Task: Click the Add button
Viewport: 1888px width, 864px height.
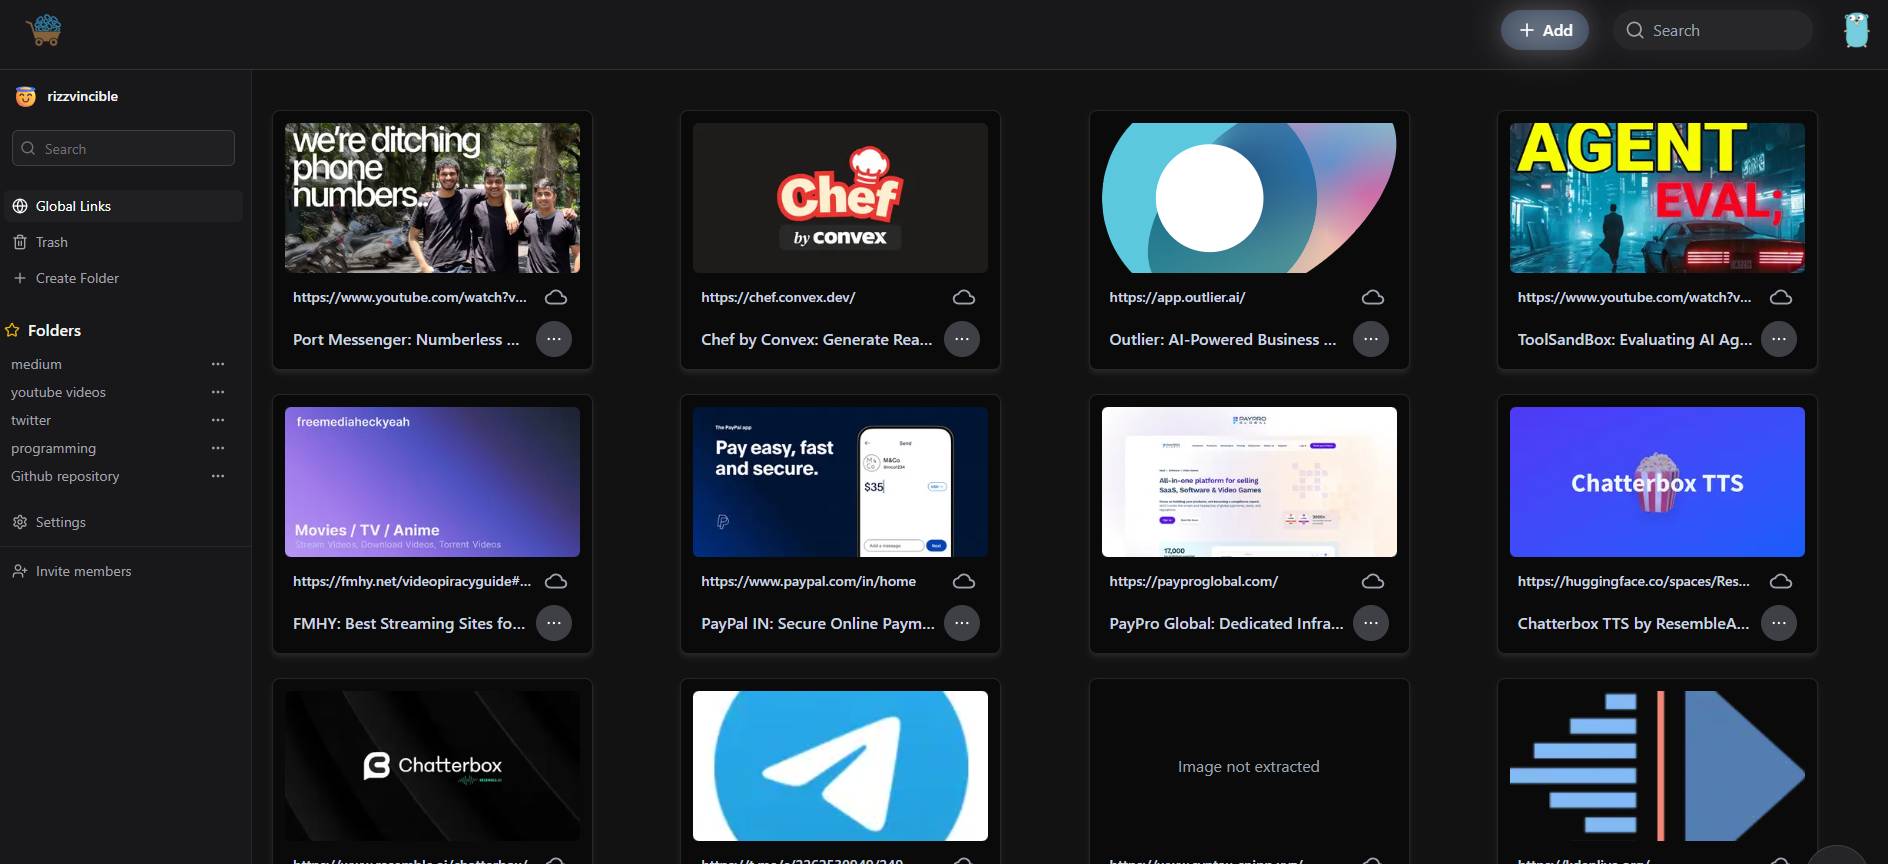Action: (x=1545, y=30)
